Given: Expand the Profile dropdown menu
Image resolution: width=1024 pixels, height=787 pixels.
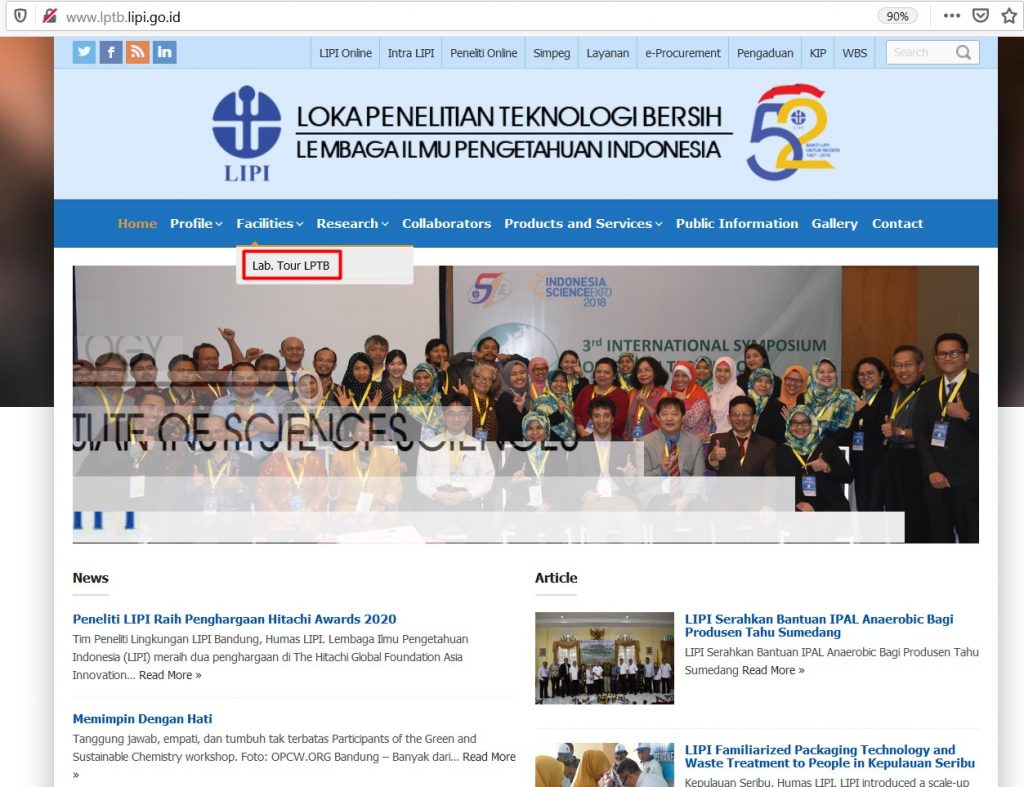Looking at the screenshot, I should pyautogui.click(x=196, y=224).
